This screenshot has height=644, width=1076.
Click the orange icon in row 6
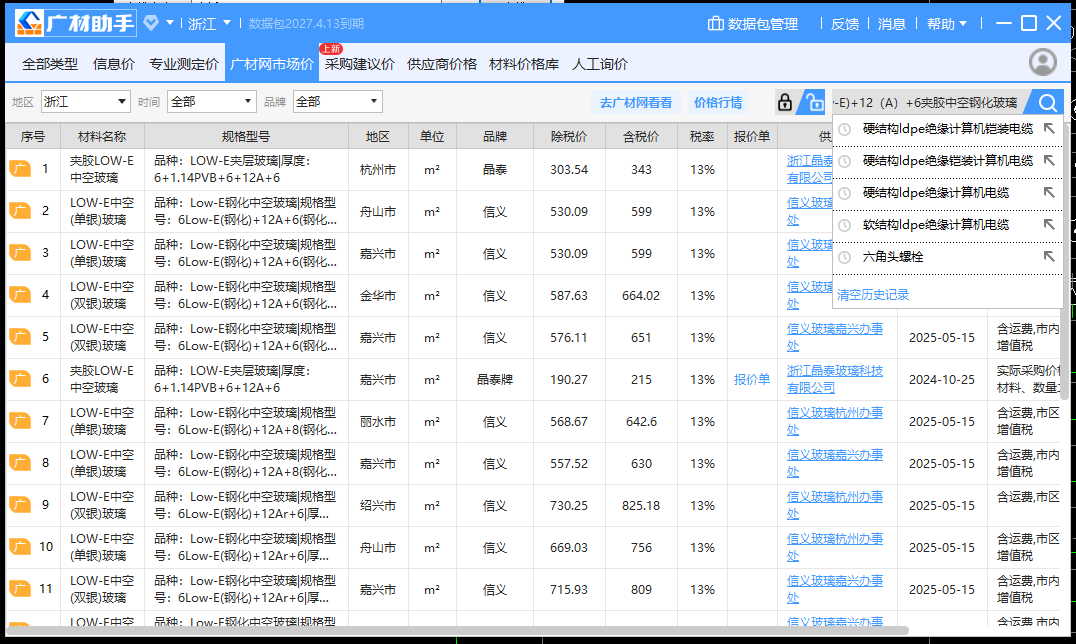coord(21,379)
